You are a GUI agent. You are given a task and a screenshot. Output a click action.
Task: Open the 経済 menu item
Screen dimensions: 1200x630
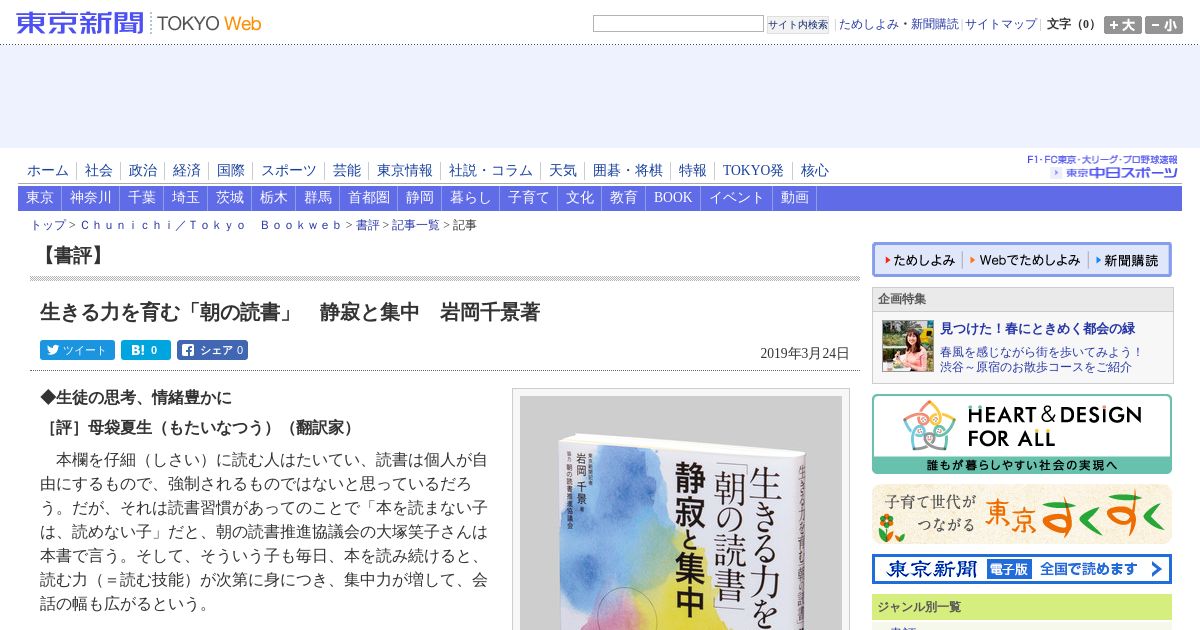[187, 170]
